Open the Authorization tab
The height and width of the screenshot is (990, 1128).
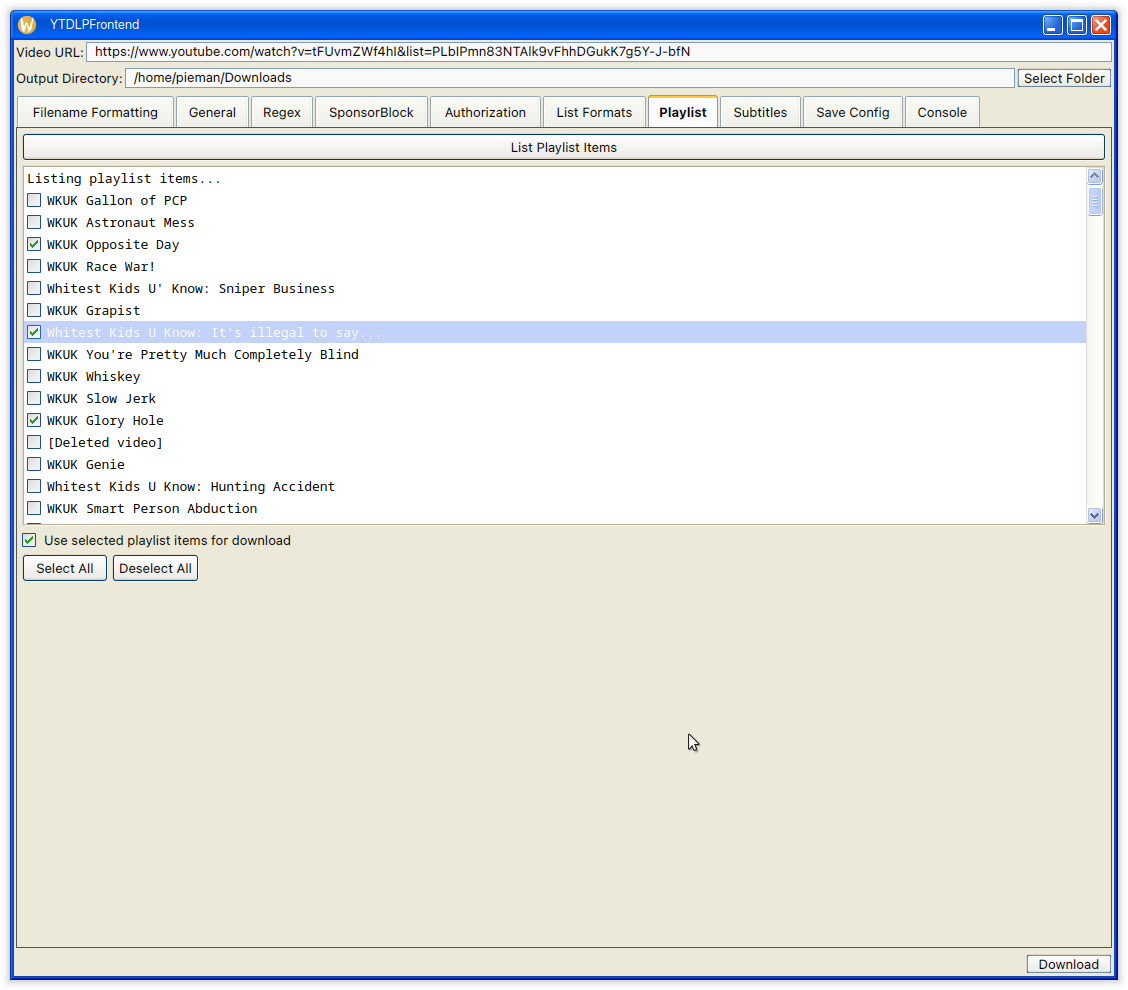click(x=485, y=112)
